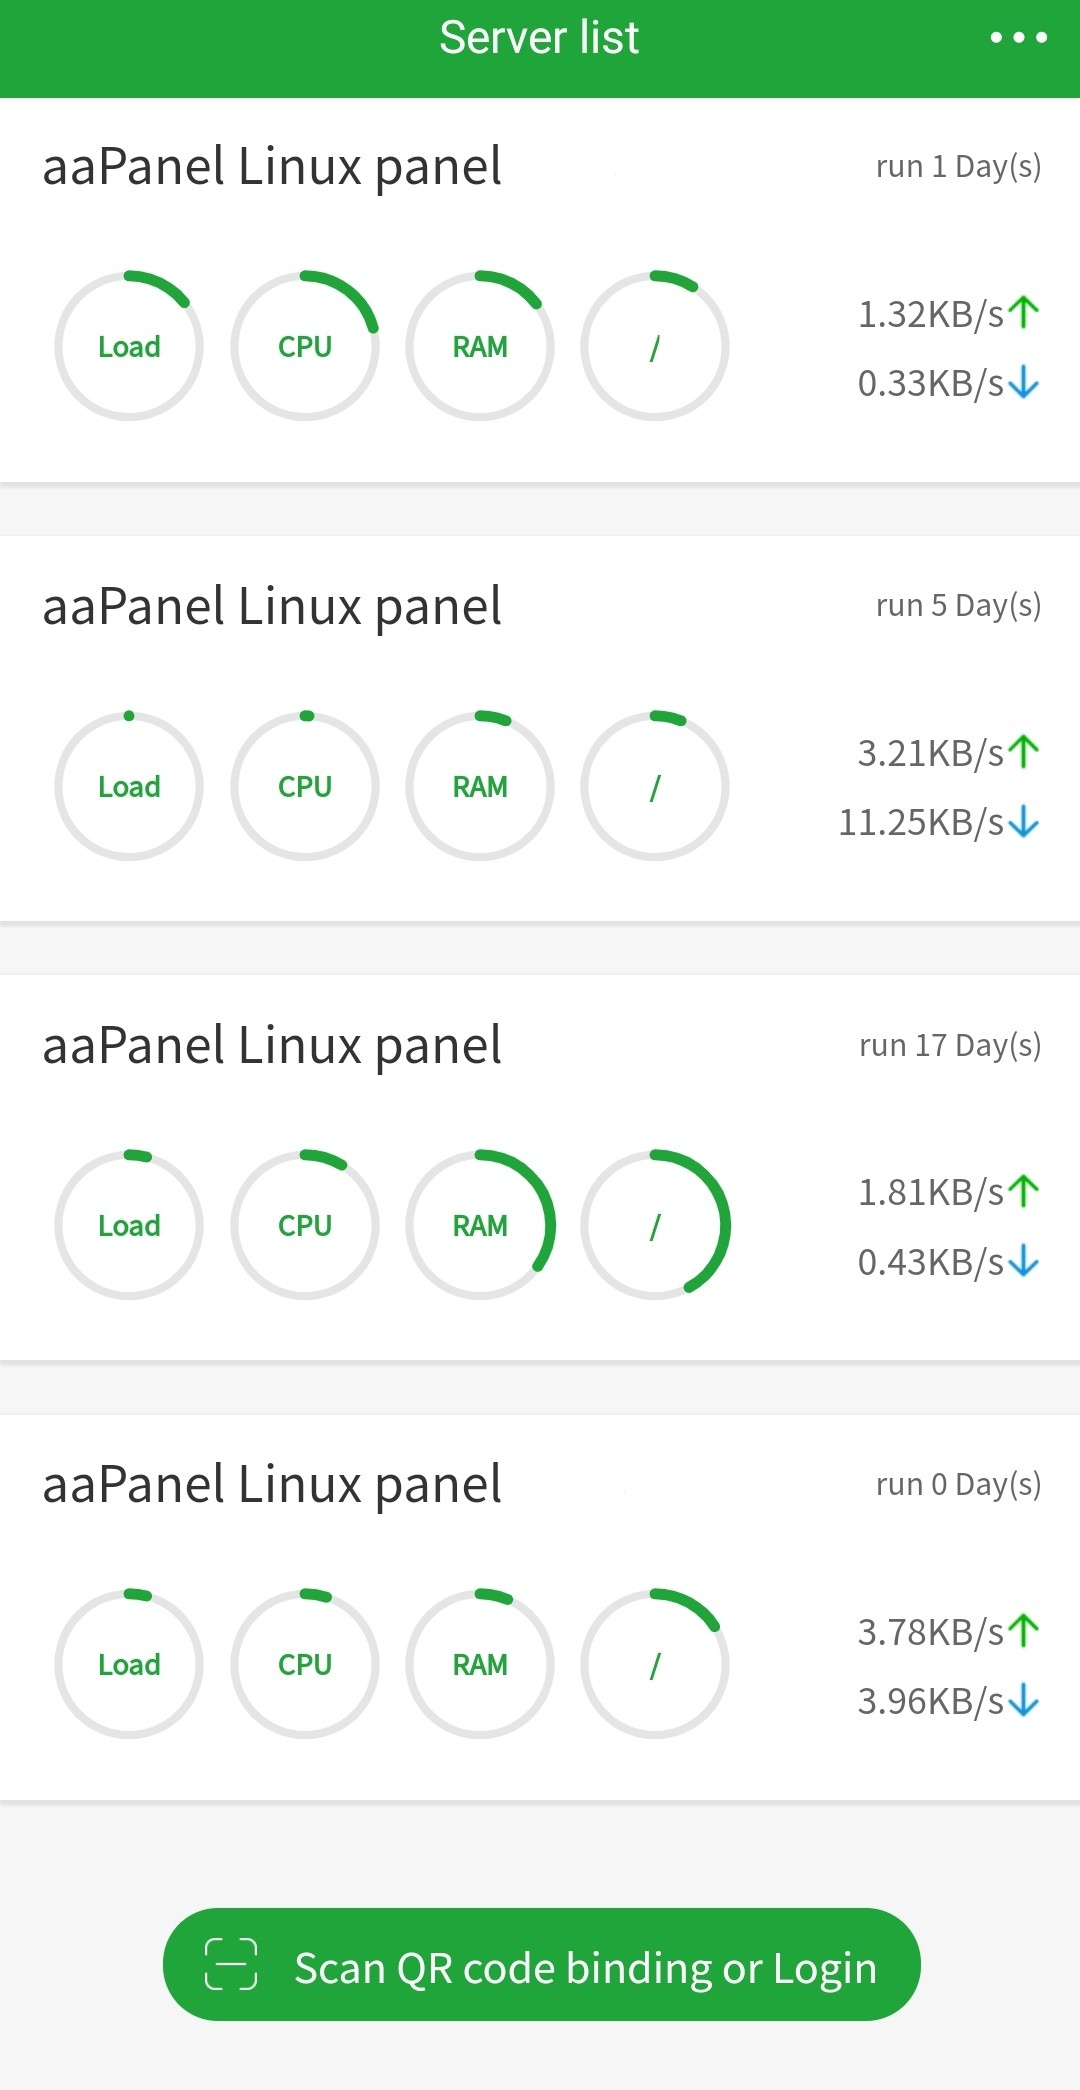Screen dimensions: 1080x2090
Task: Tap the Load gauge of the 5-day server
Action: point(129,786)
